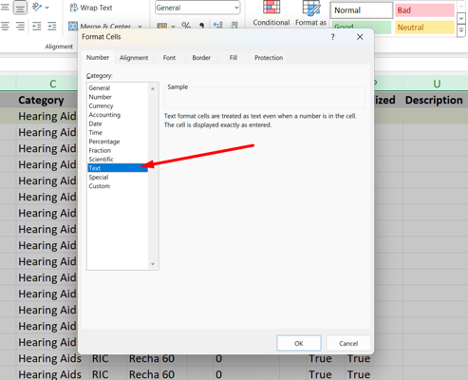The width and height of the screenshot is (468, 380).
Task: Click the Middle Align icon in ribbon
Action: point(20,7)
